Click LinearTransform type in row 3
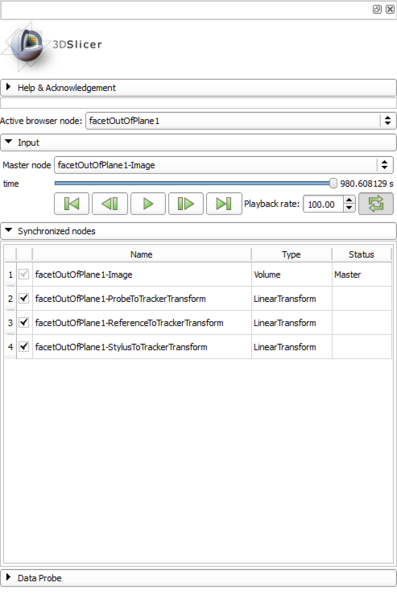 point(292,323)
